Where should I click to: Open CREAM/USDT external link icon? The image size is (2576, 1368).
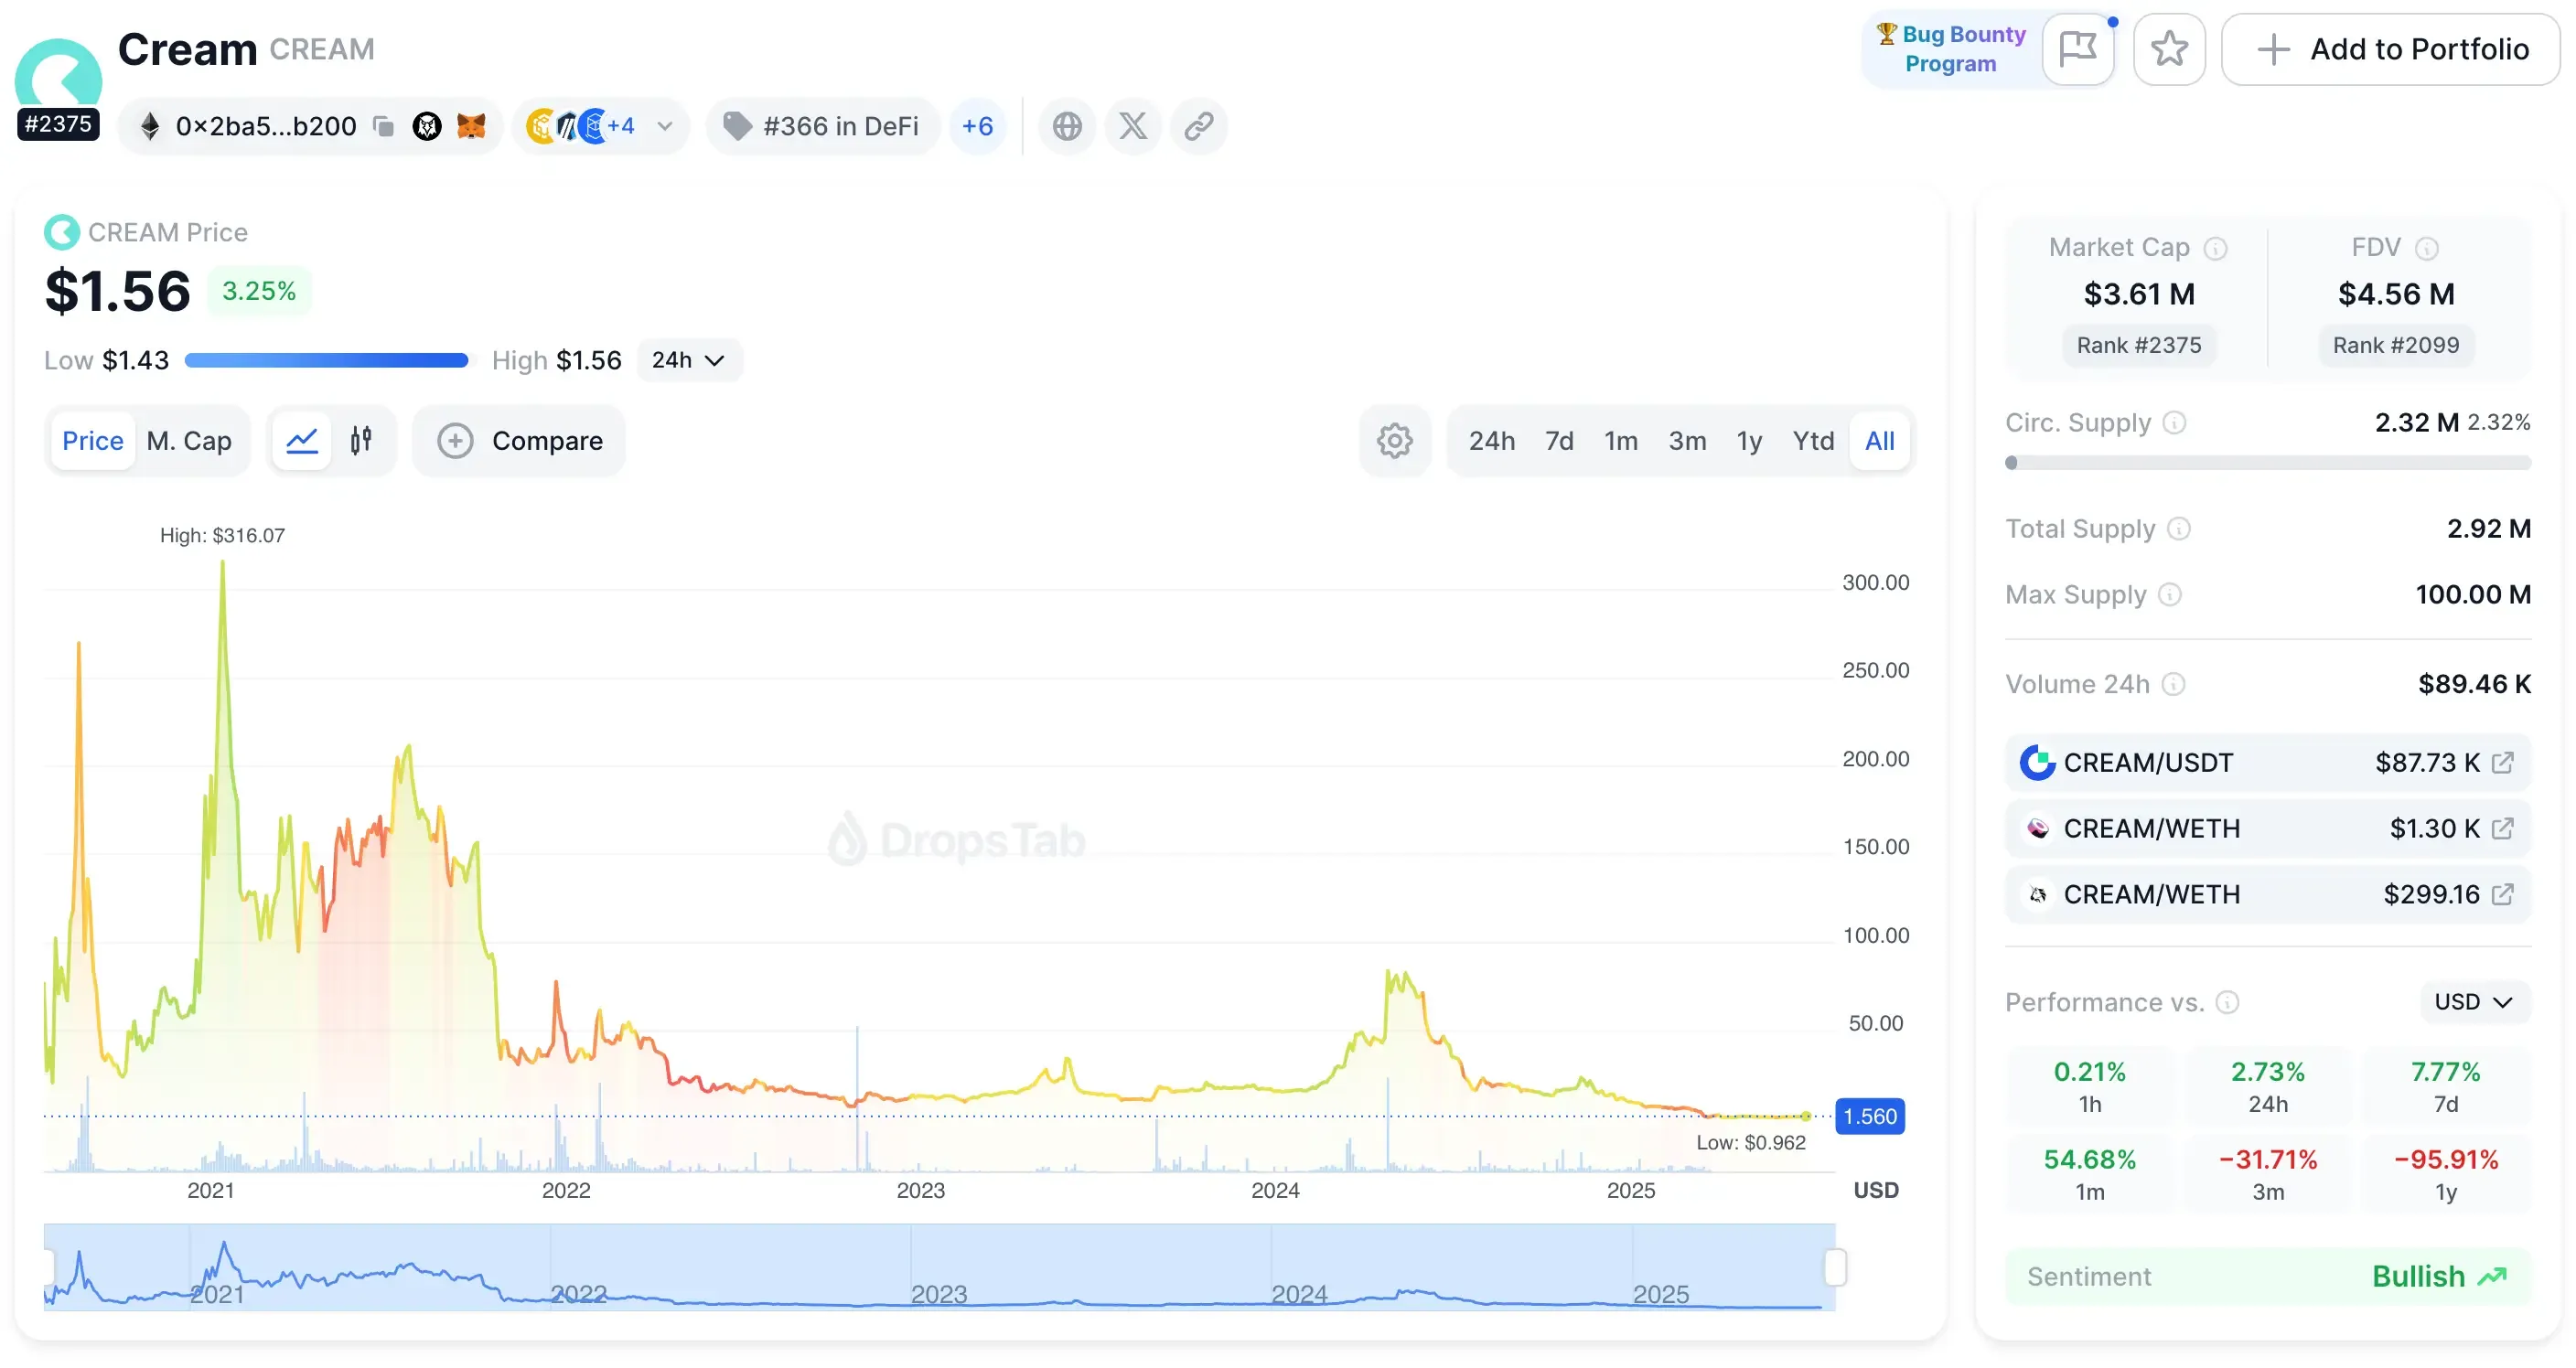tap(2503, 763)
